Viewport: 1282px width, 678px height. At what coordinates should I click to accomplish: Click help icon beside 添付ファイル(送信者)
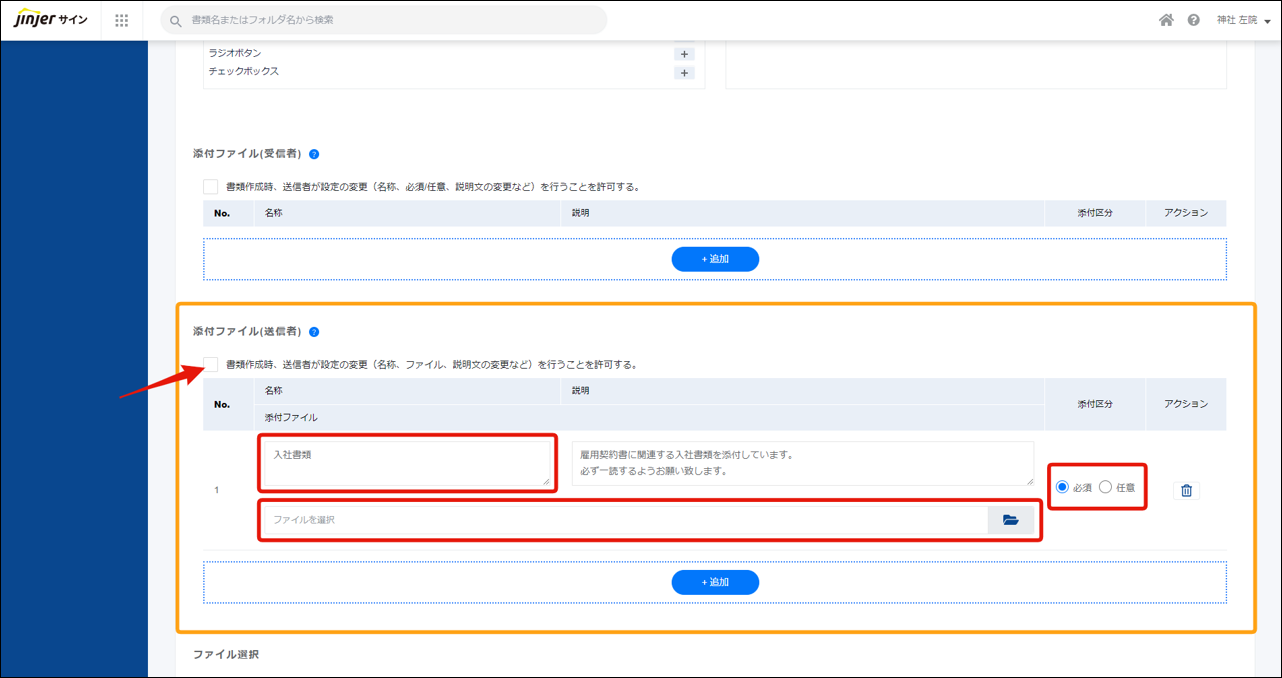pos(314,332)
